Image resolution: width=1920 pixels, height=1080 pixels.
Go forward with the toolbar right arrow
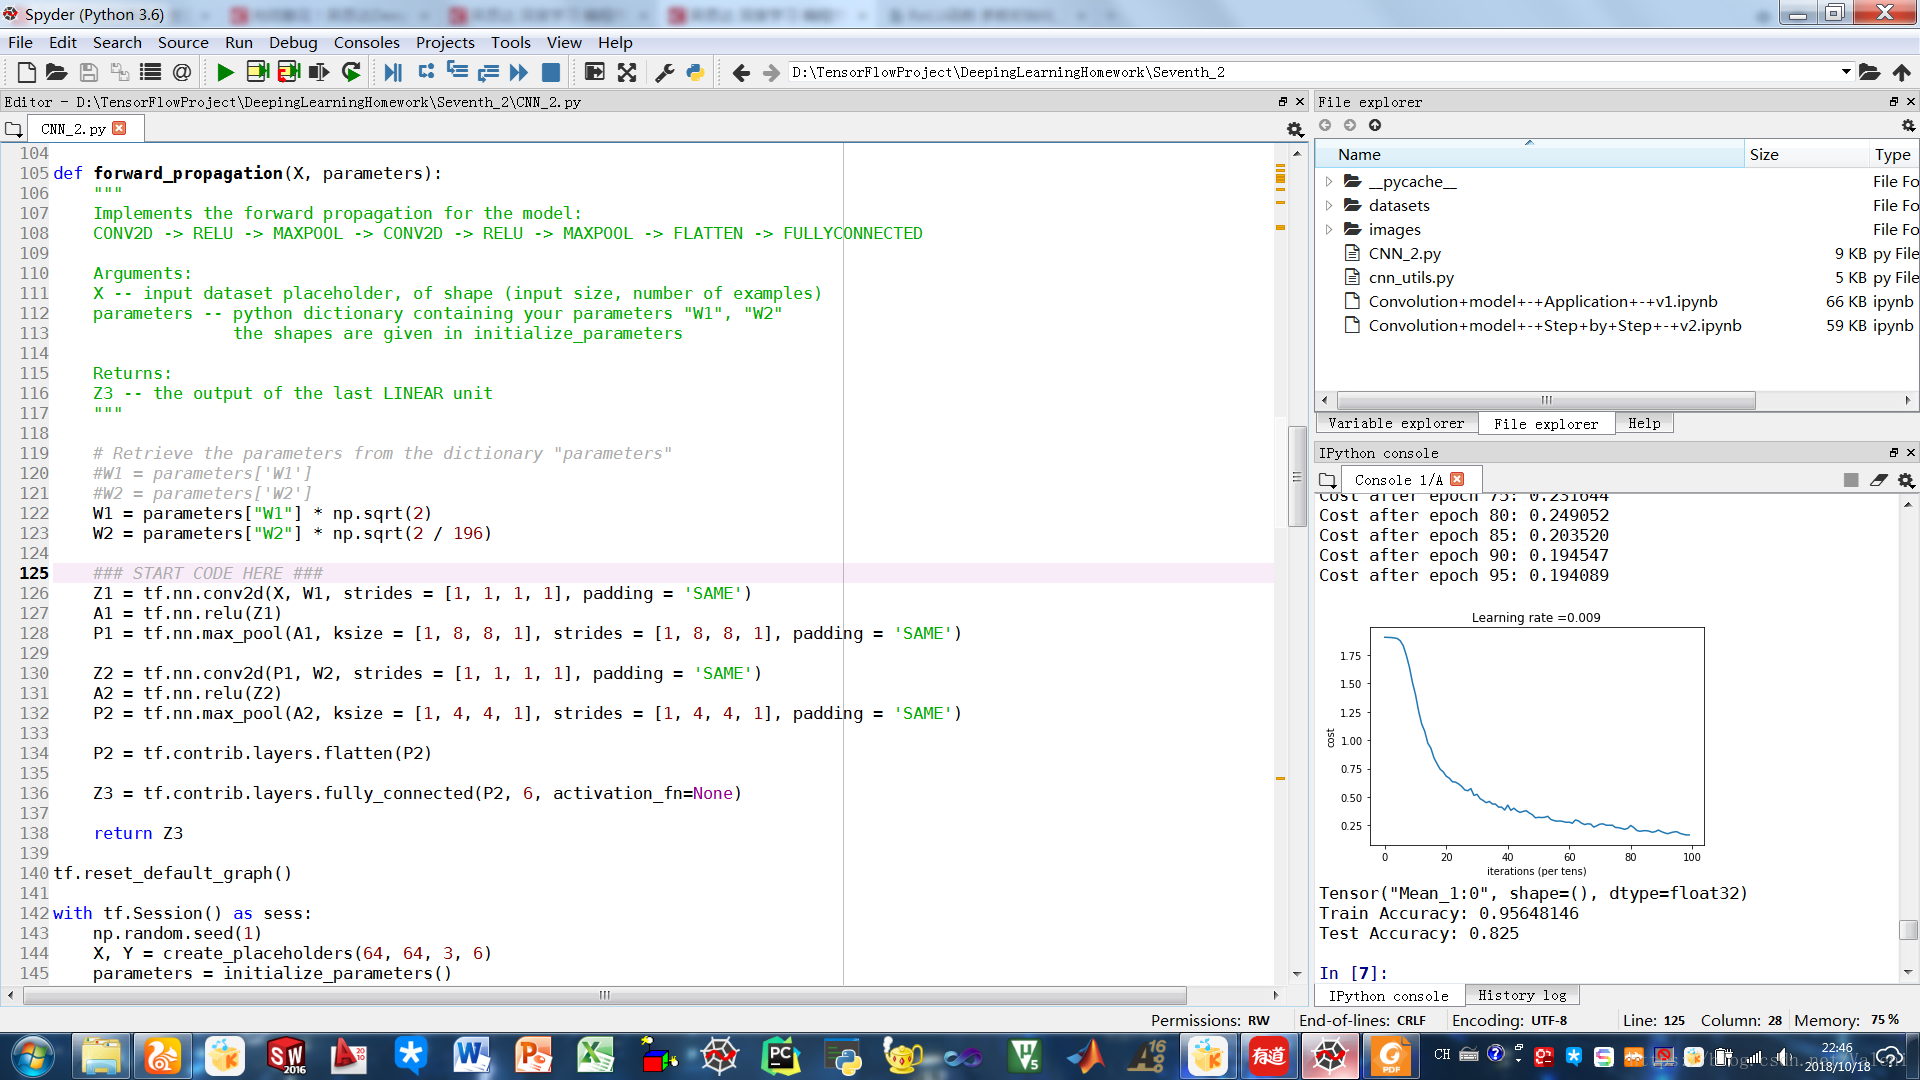coord(771,72)
